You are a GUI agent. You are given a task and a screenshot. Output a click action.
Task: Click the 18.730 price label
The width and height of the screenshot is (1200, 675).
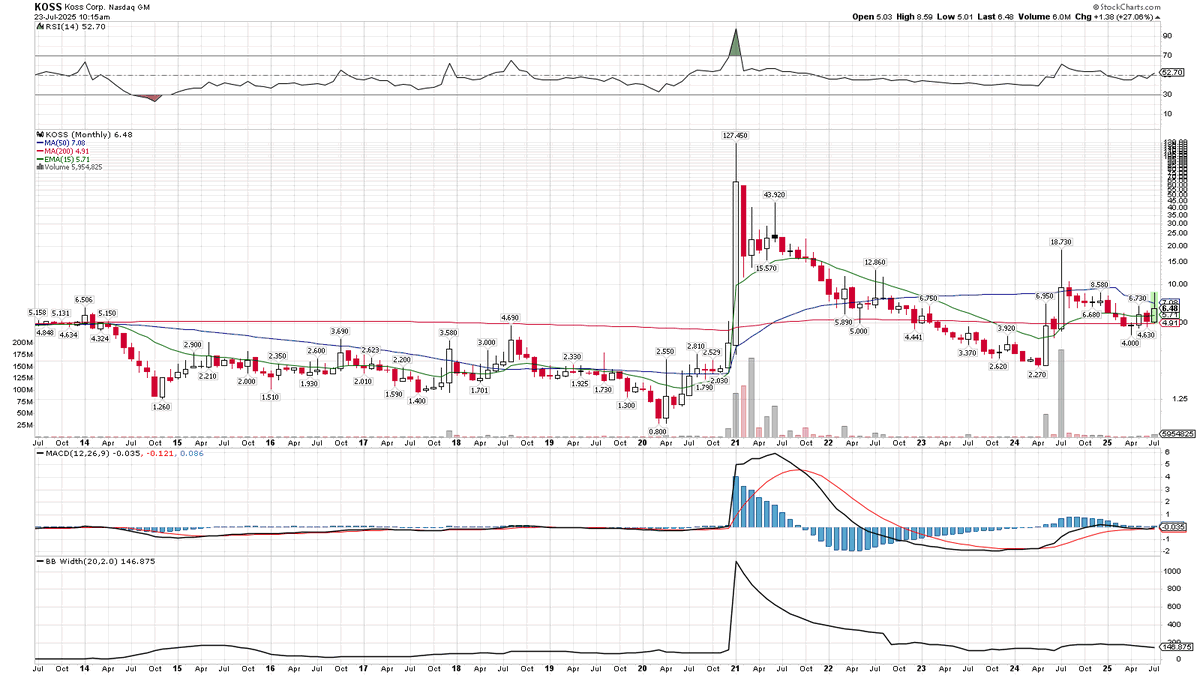pos(1061,242)
